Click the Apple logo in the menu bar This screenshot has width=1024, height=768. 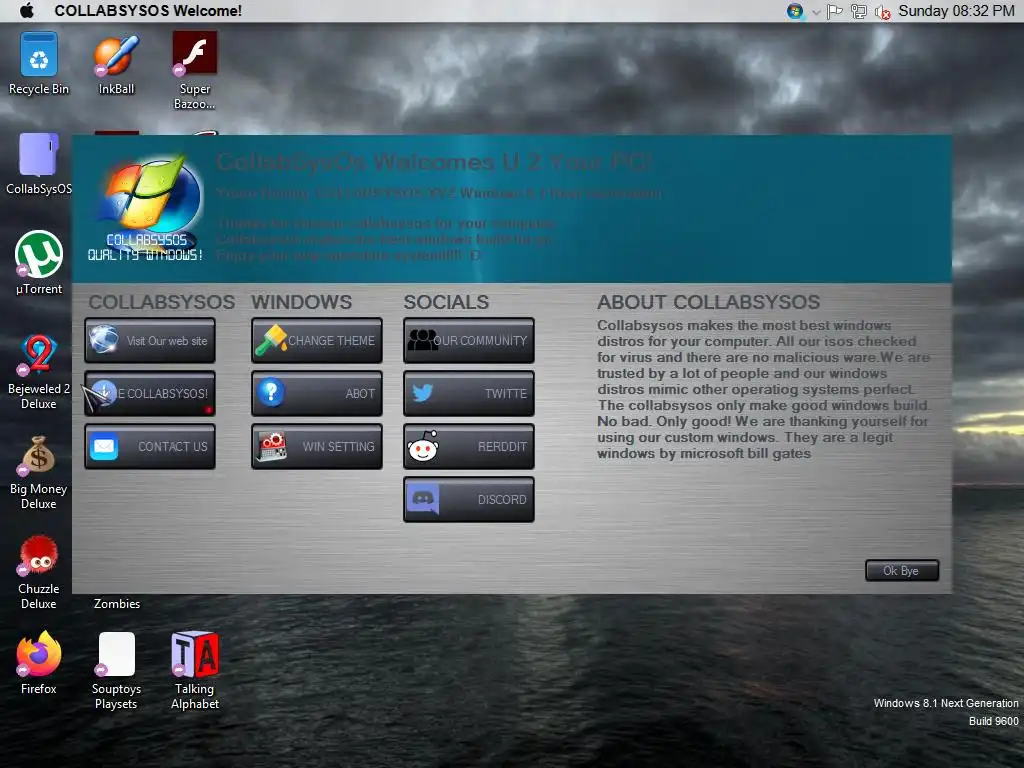27,10
